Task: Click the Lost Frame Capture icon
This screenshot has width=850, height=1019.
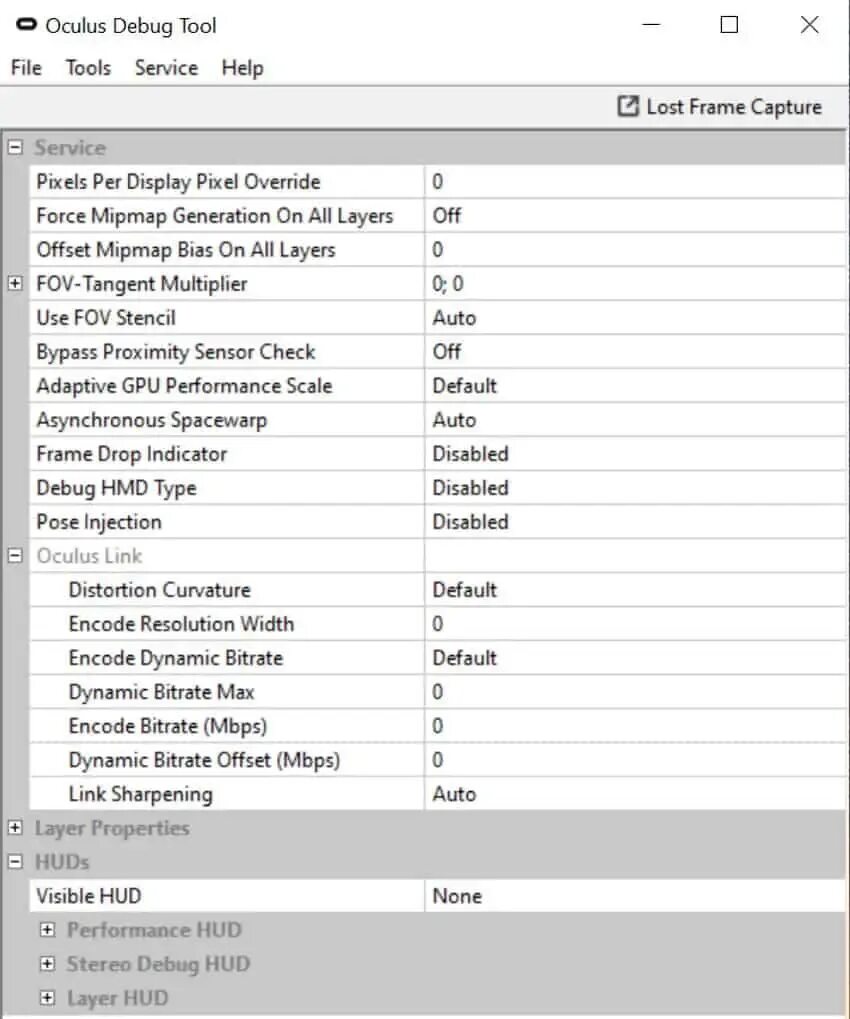Action: click(628, 106)
